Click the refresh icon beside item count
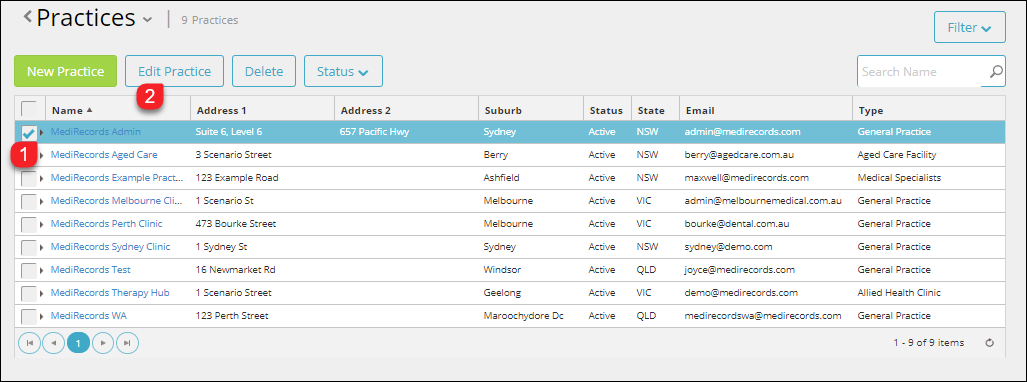Image resolution: width=1027 pixels, height=382 pixels. [x=990, y=343]
